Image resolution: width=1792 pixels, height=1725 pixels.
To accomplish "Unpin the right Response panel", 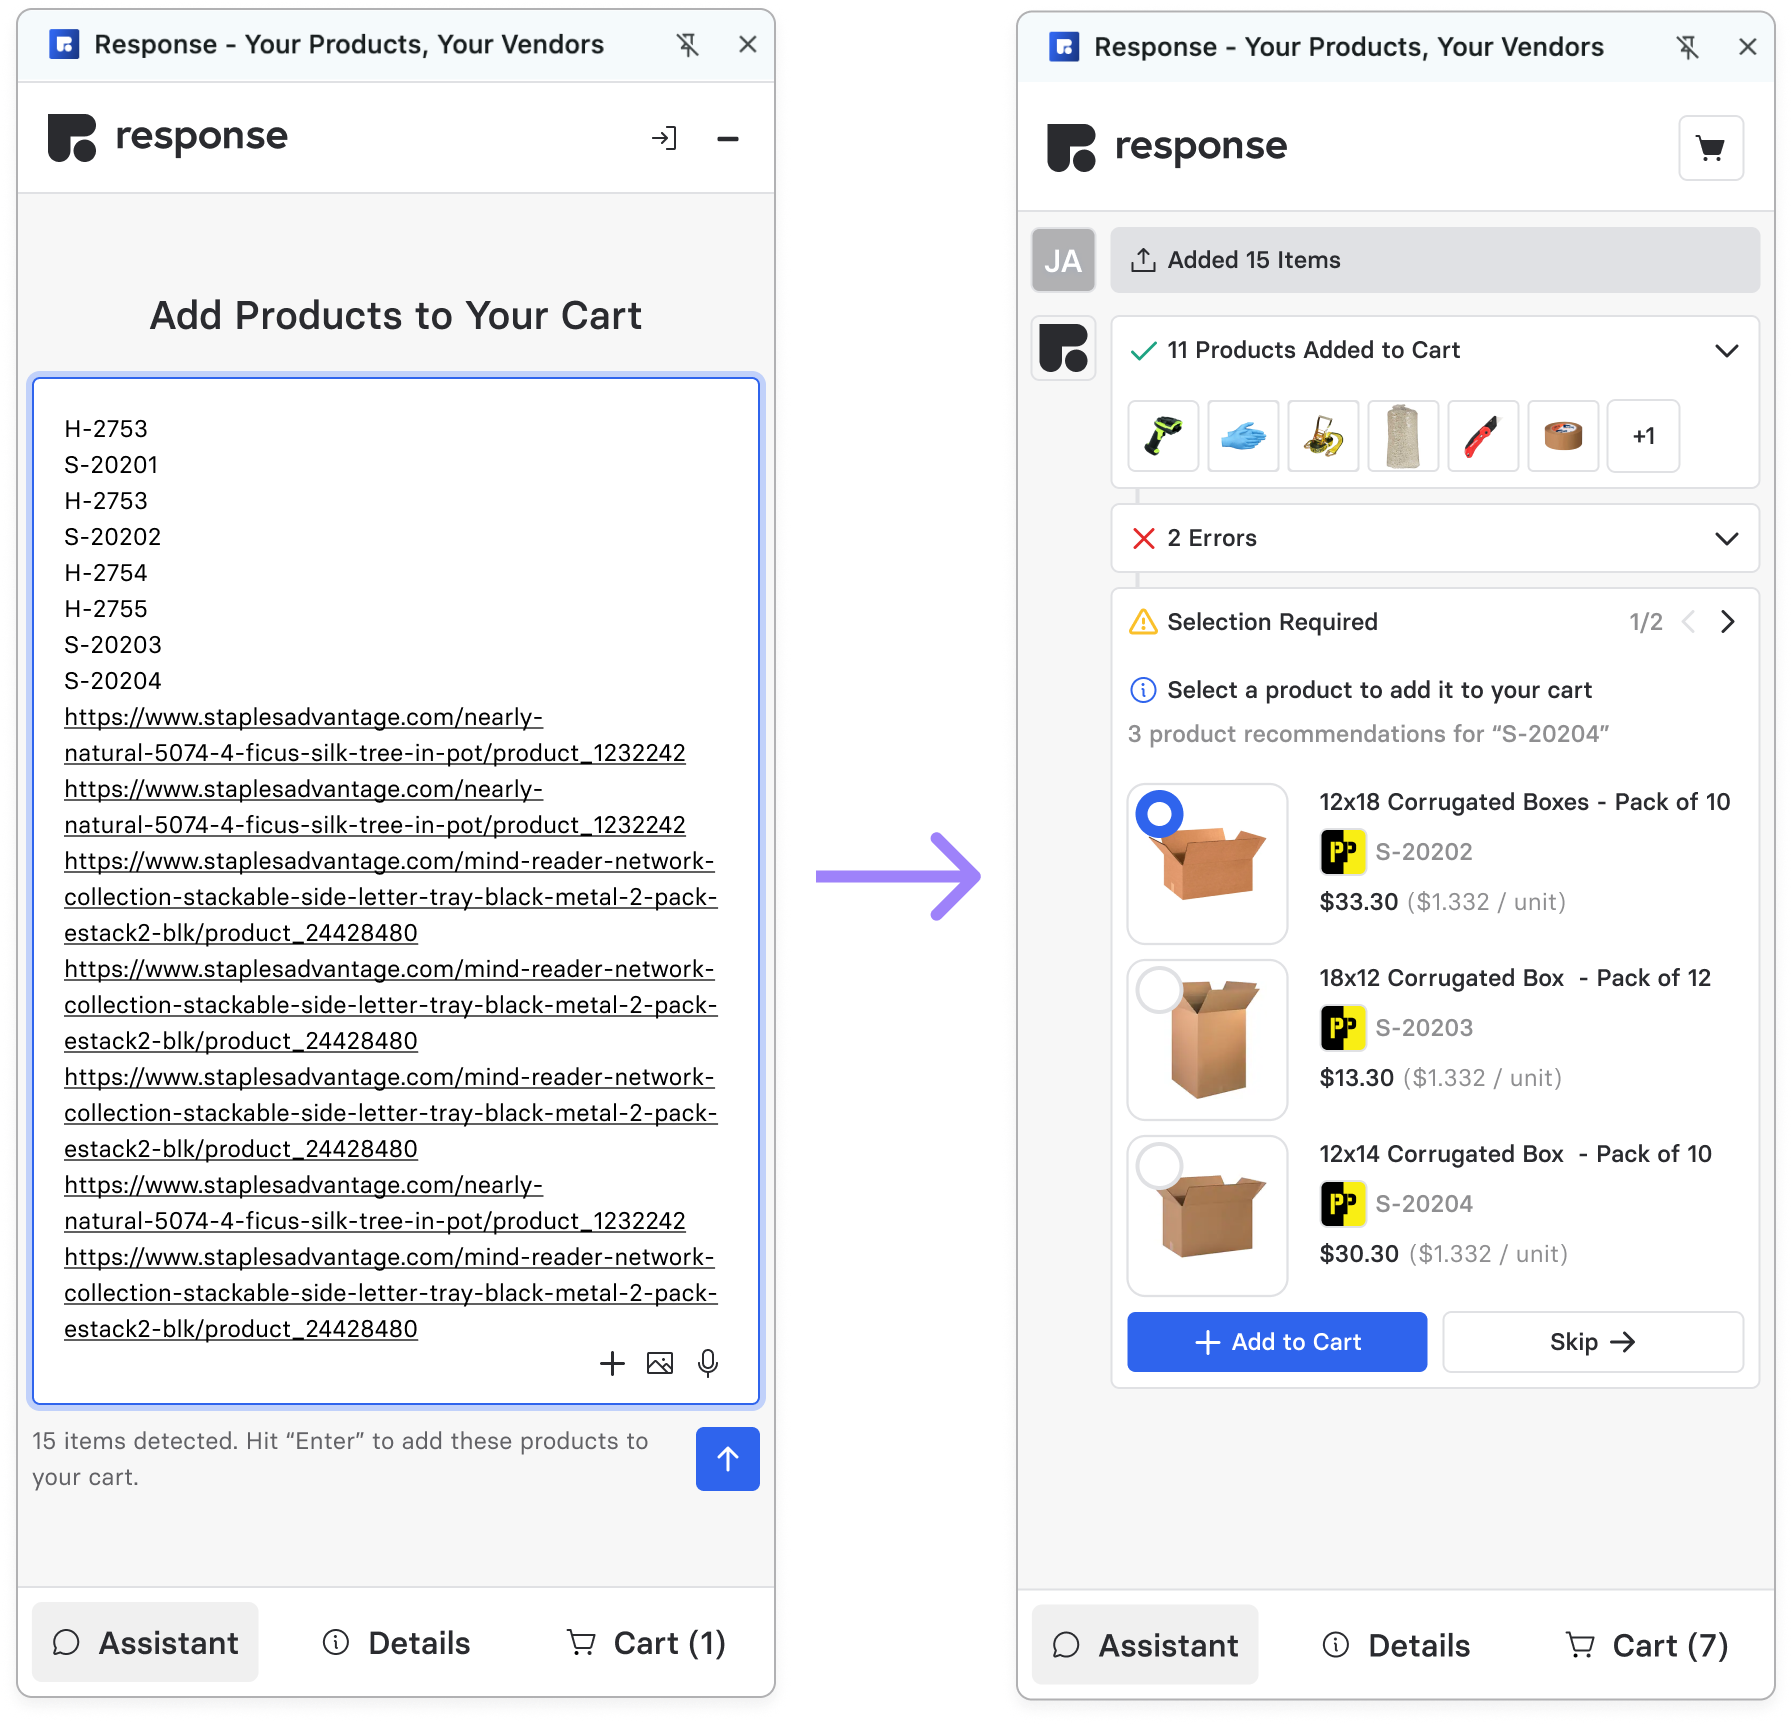I will (1688, 47).
